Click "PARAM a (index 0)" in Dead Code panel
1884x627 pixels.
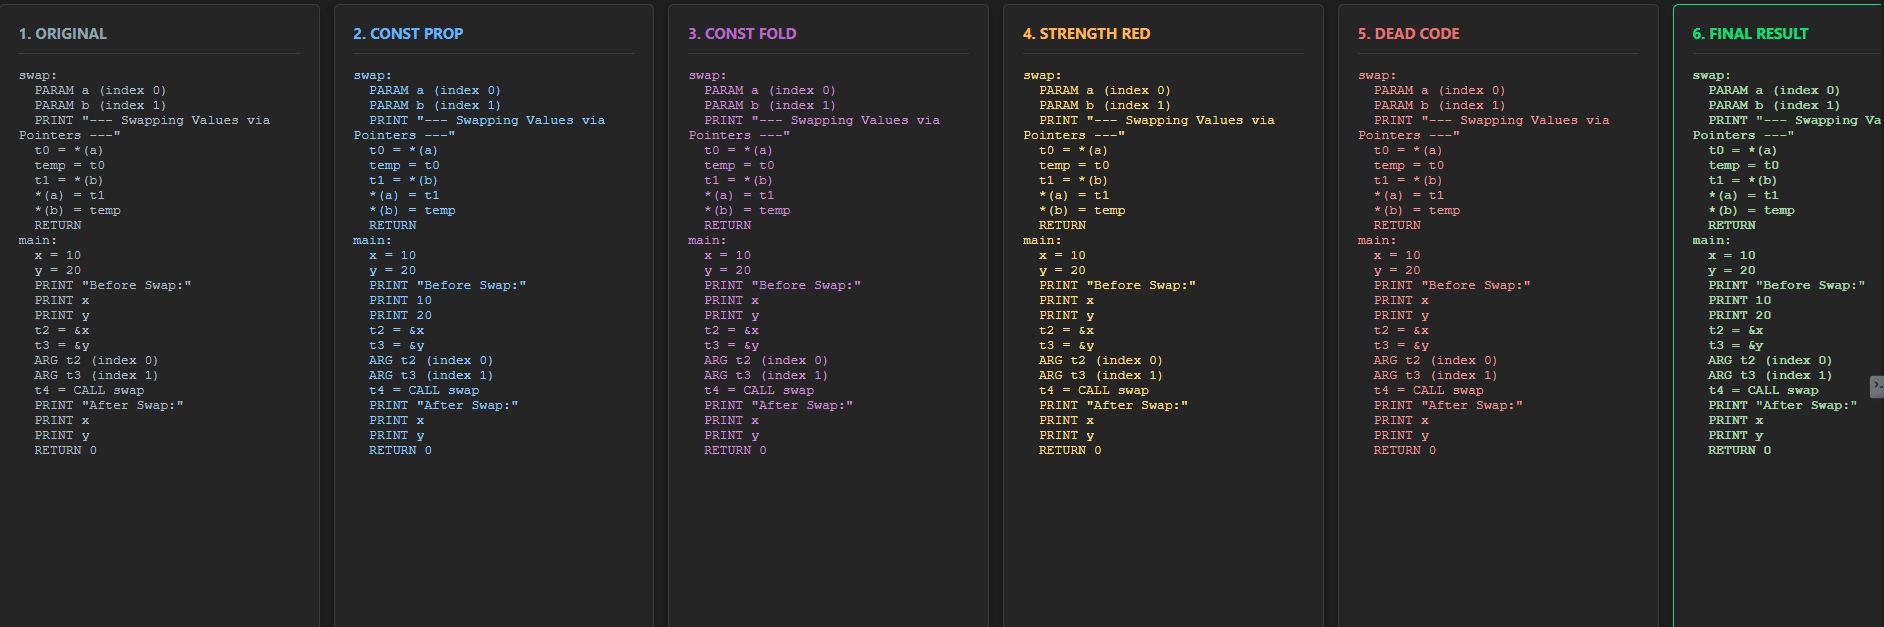click(1440, 90)
